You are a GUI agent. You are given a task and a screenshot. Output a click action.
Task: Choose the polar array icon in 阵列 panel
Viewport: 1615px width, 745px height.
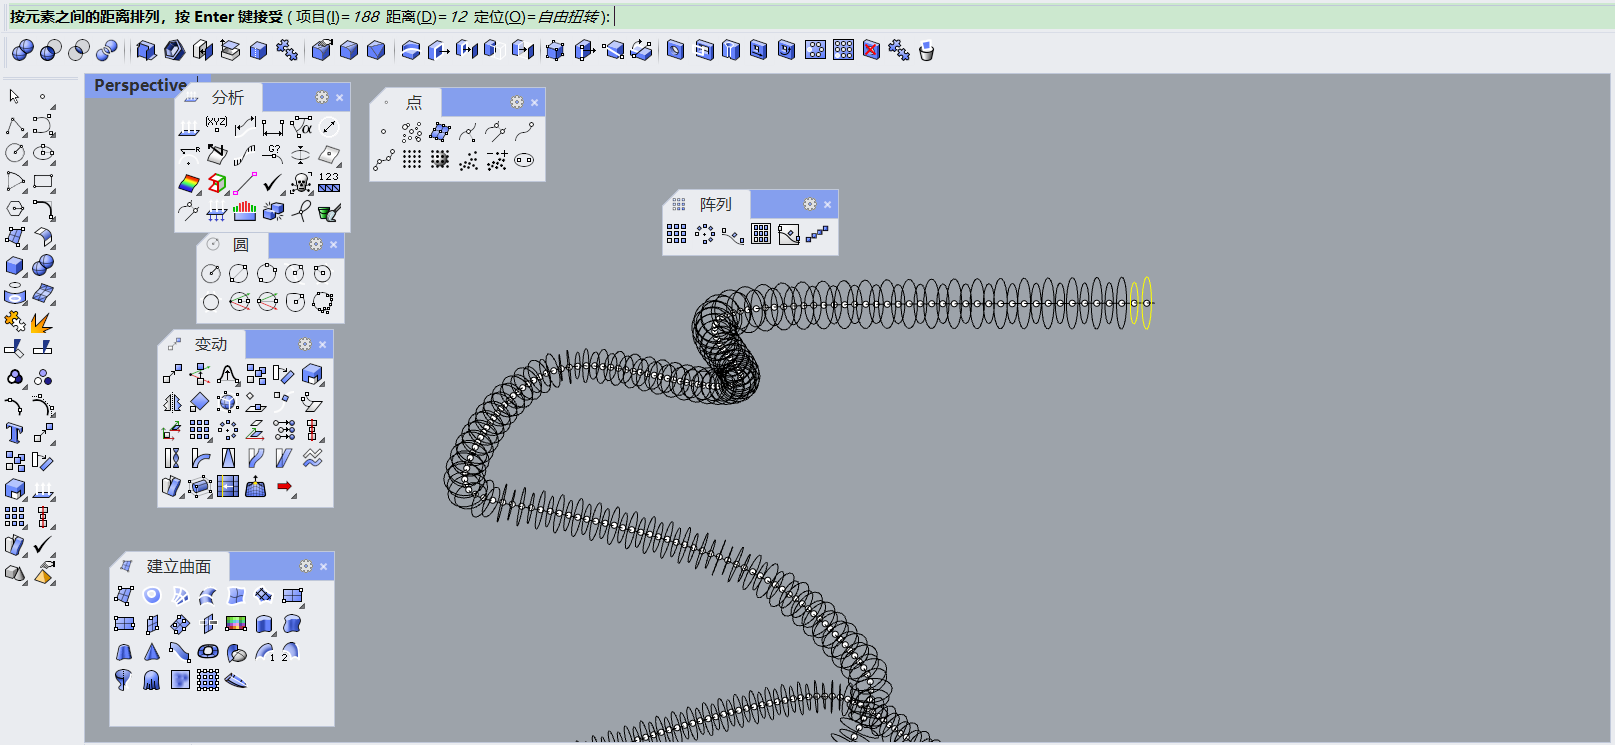click(x=705, y=234)
